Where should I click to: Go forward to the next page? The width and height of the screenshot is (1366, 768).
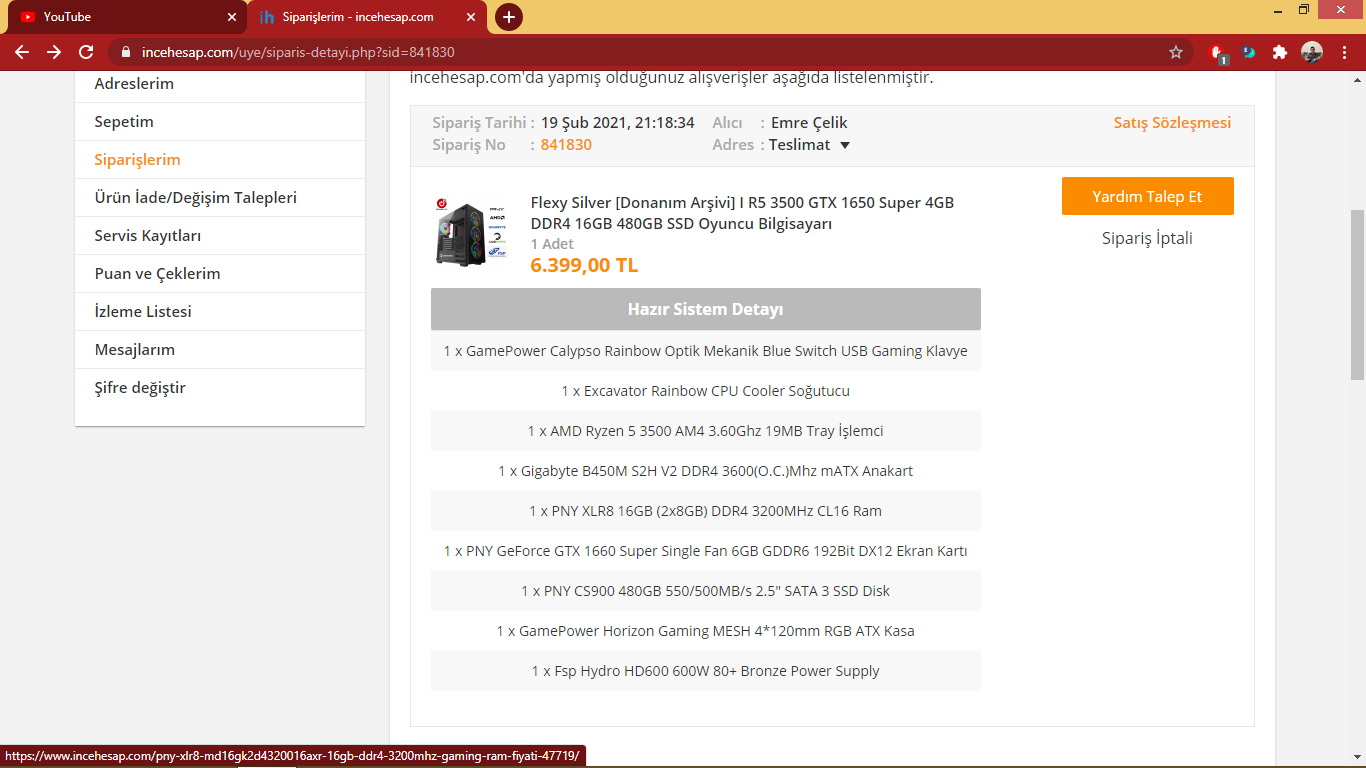[54, 52]
